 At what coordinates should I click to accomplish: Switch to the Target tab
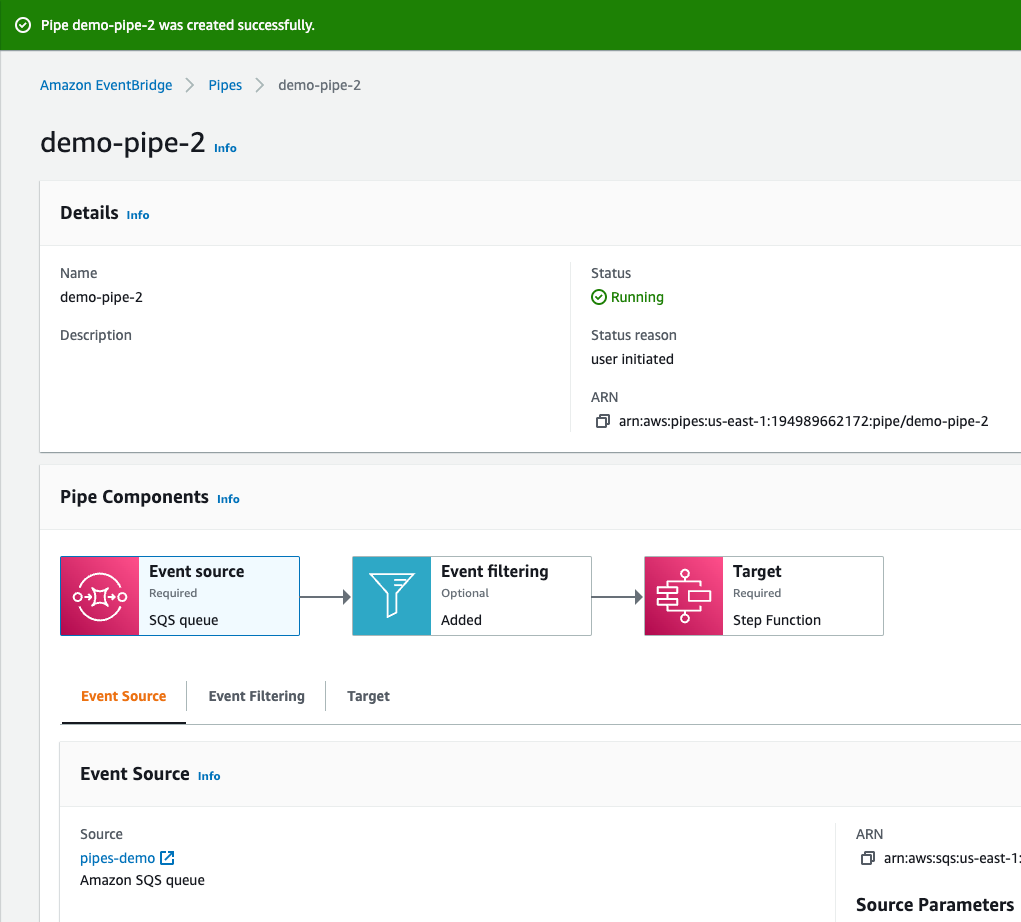tap(369, 696)
